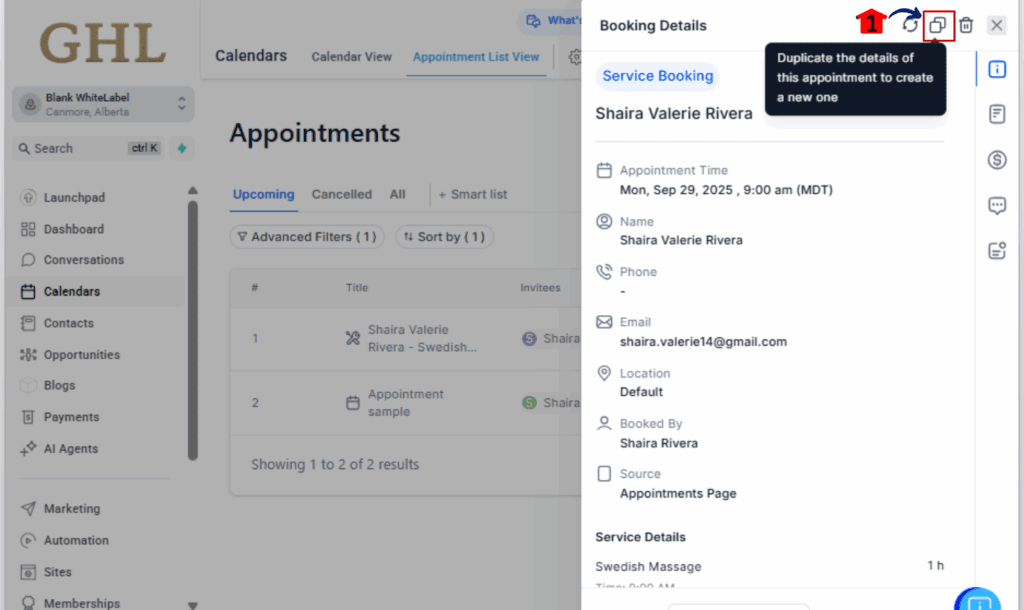
Task: Open the notes panel in the booking sidebar
Action: click(x=996, y=113)
